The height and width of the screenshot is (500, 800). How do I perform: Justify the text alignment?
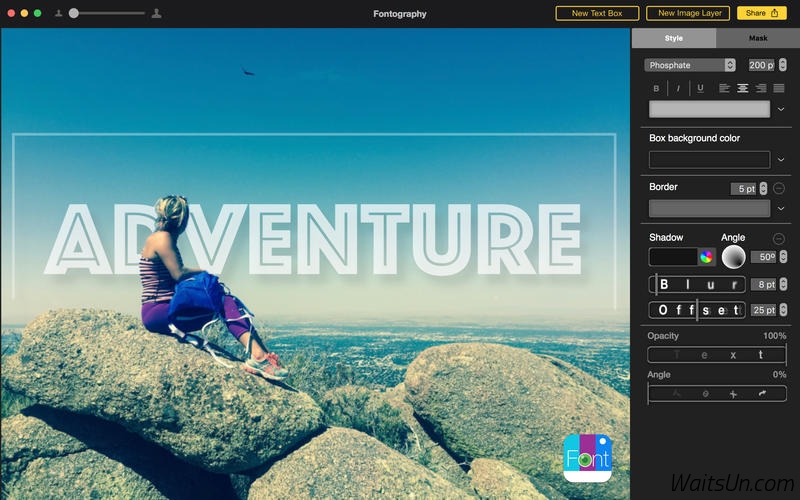coord(779,88)
